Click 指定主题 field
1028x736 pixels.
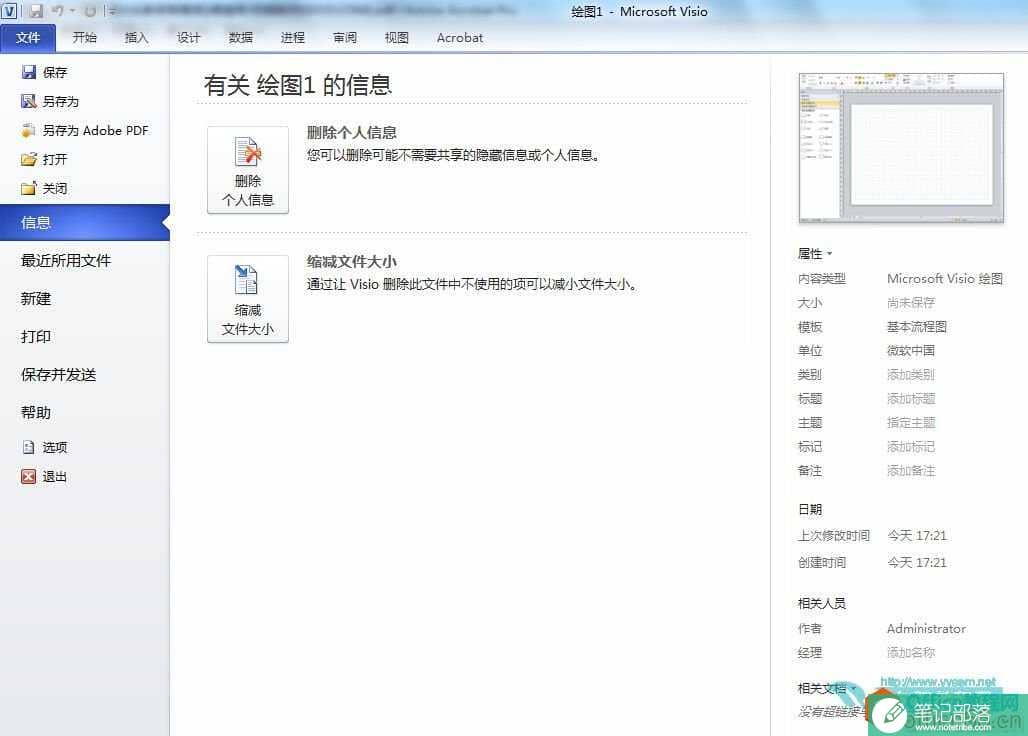coord(911,423)
